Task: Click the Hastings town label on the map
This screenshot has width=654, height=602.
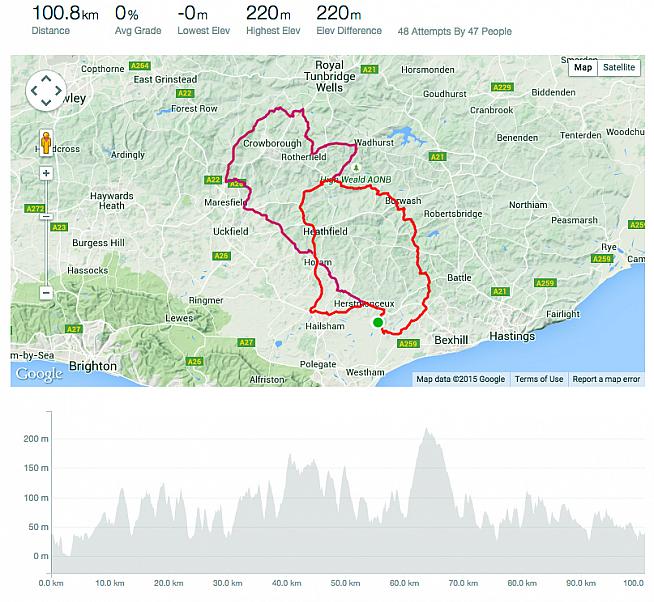Action: [x=513, y=338]
